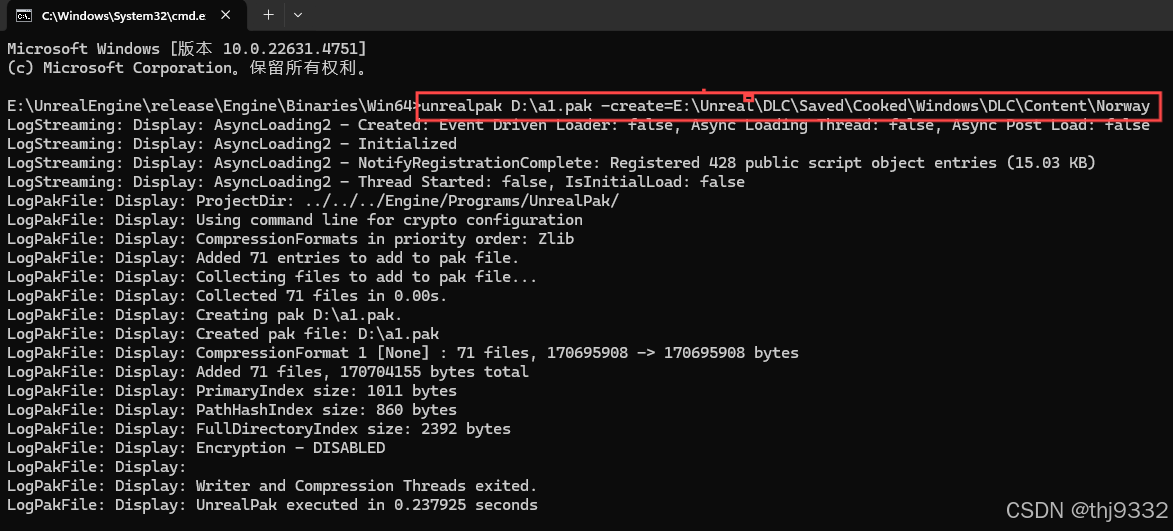Click the 'AsyncLoading2 - Initialized' log line
1173x531 pixels.
pyautogui.click(x=231, y=144)
